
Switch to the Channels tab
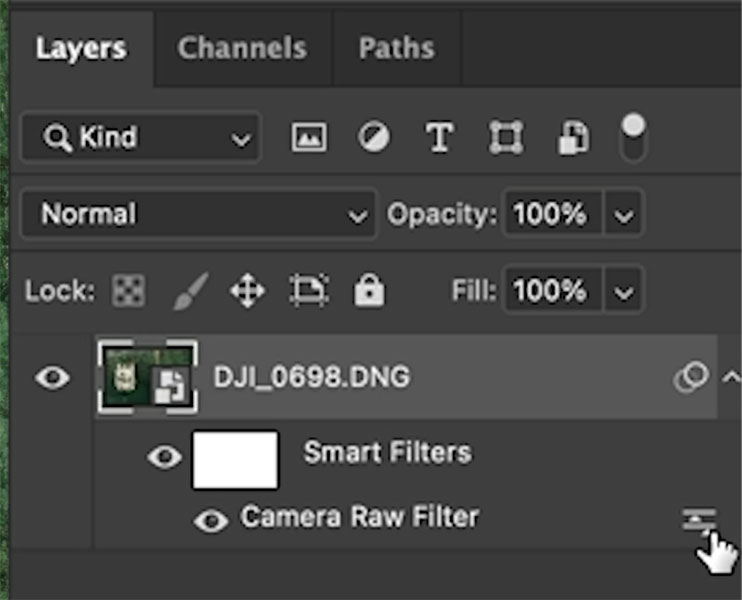tap(242, 48)
